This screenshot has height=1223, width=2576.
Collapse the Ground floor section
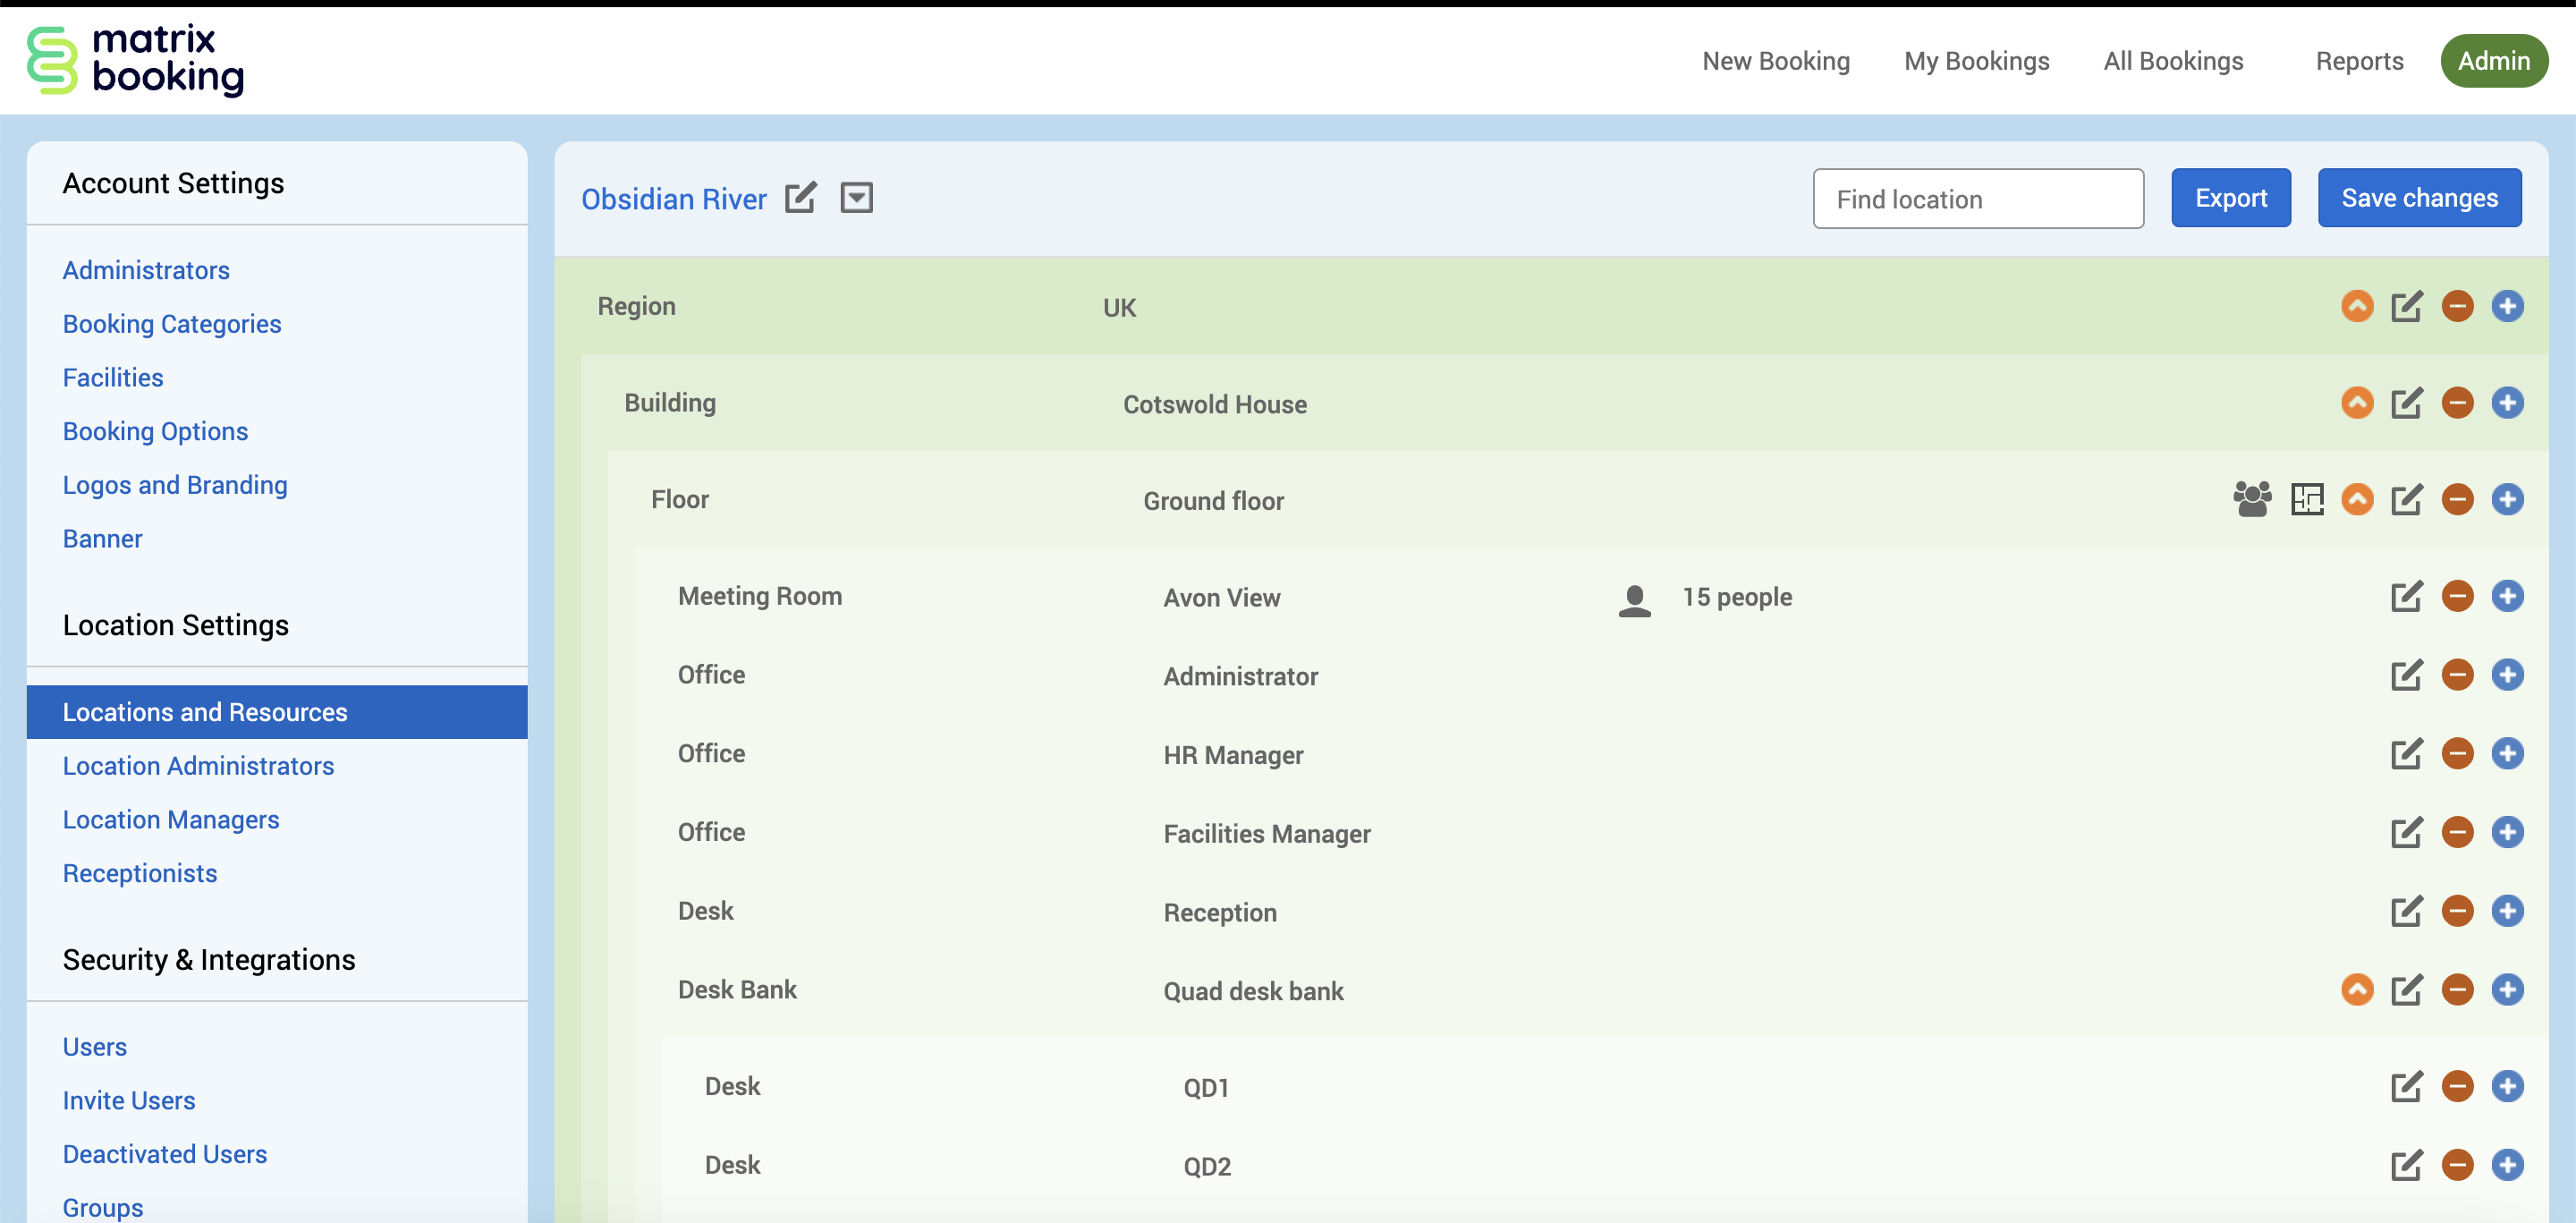[x=2356, y=500]
